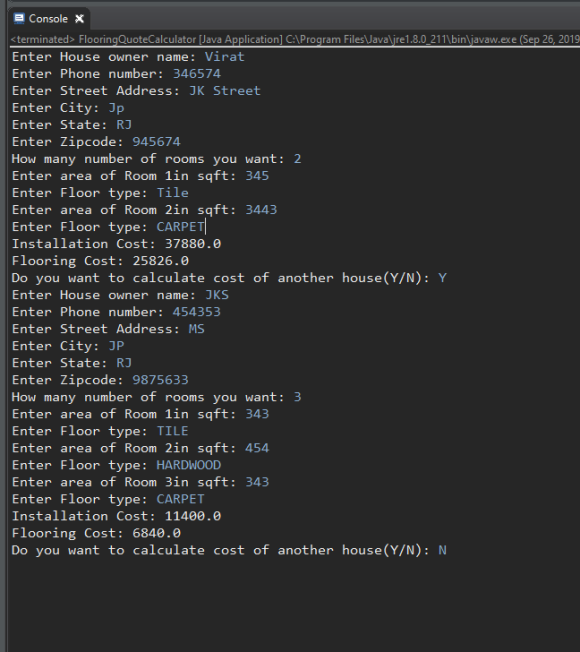The height and width of the screenshot is (652, 580).
Task: Click the Zipcode value 9875633
Action: (x=160, y=380)
